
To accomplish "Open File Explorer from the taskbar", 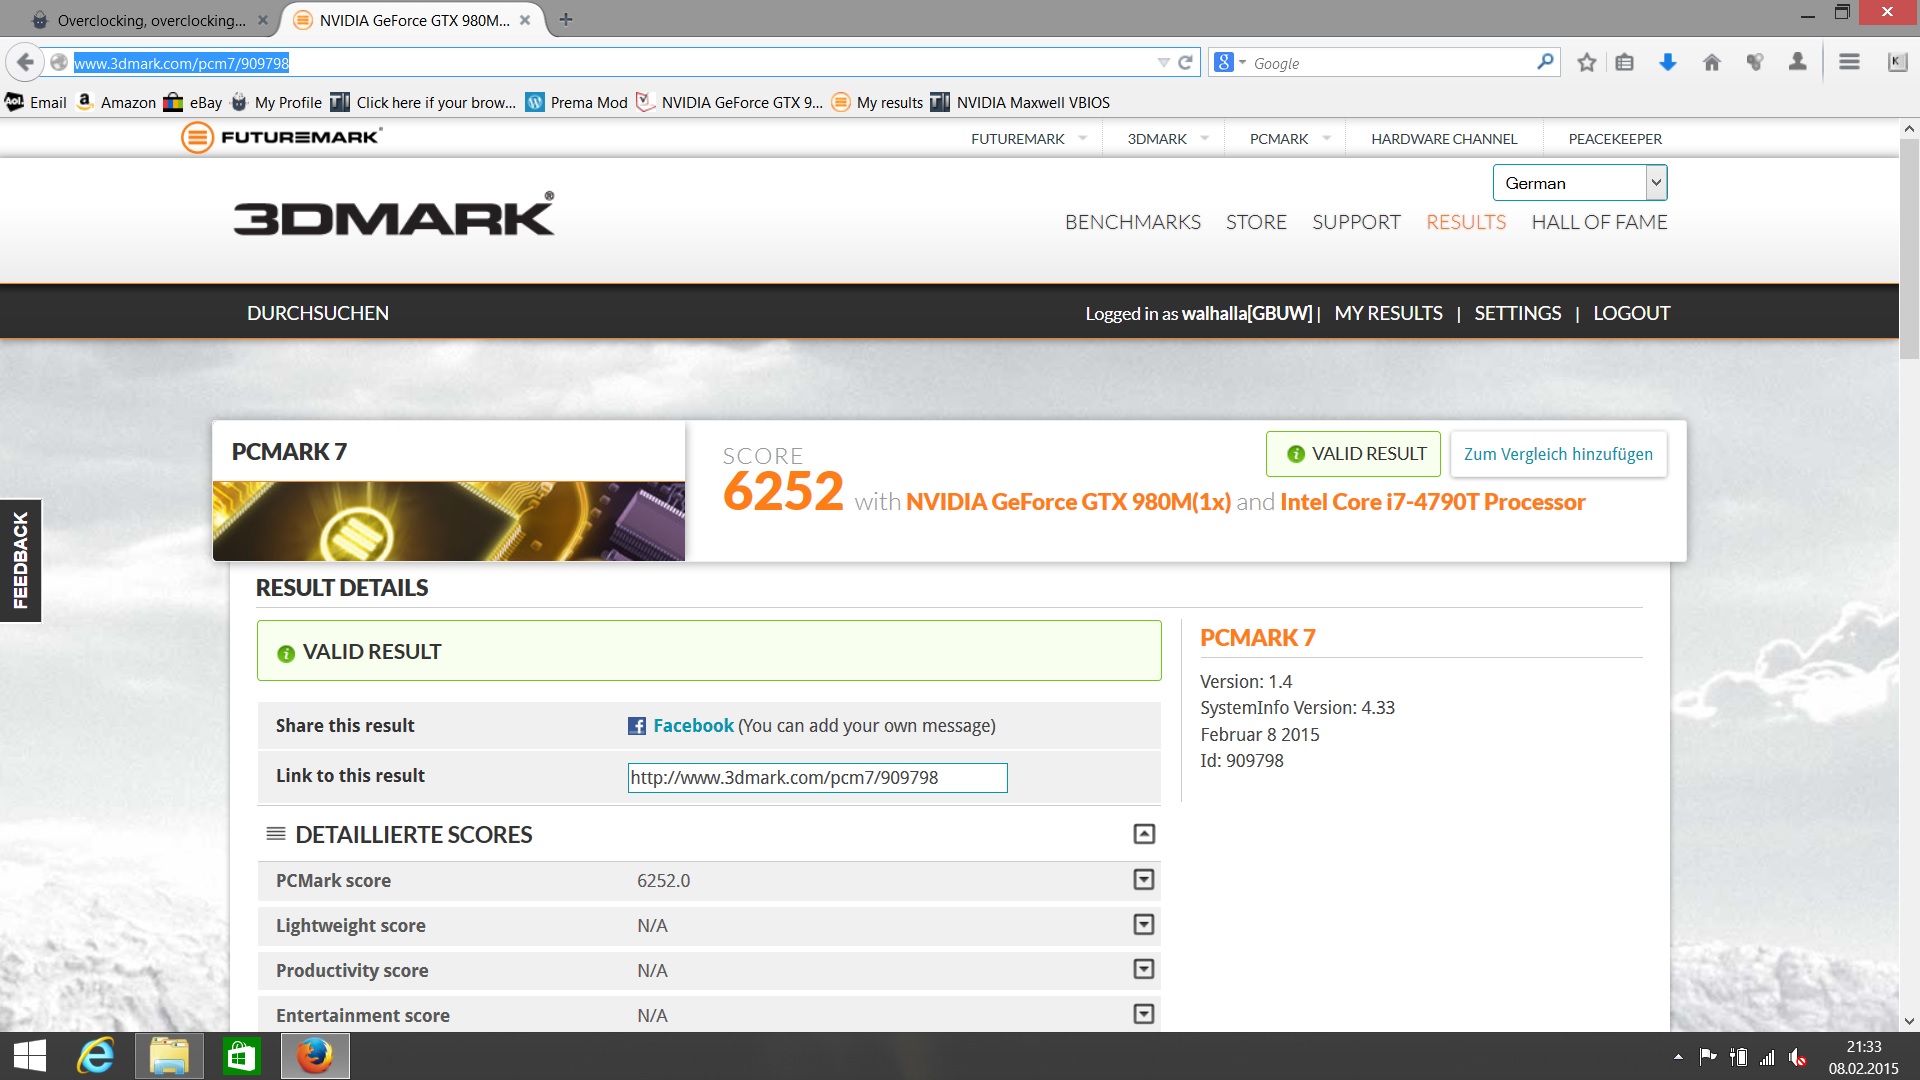I will (169, 1056).
